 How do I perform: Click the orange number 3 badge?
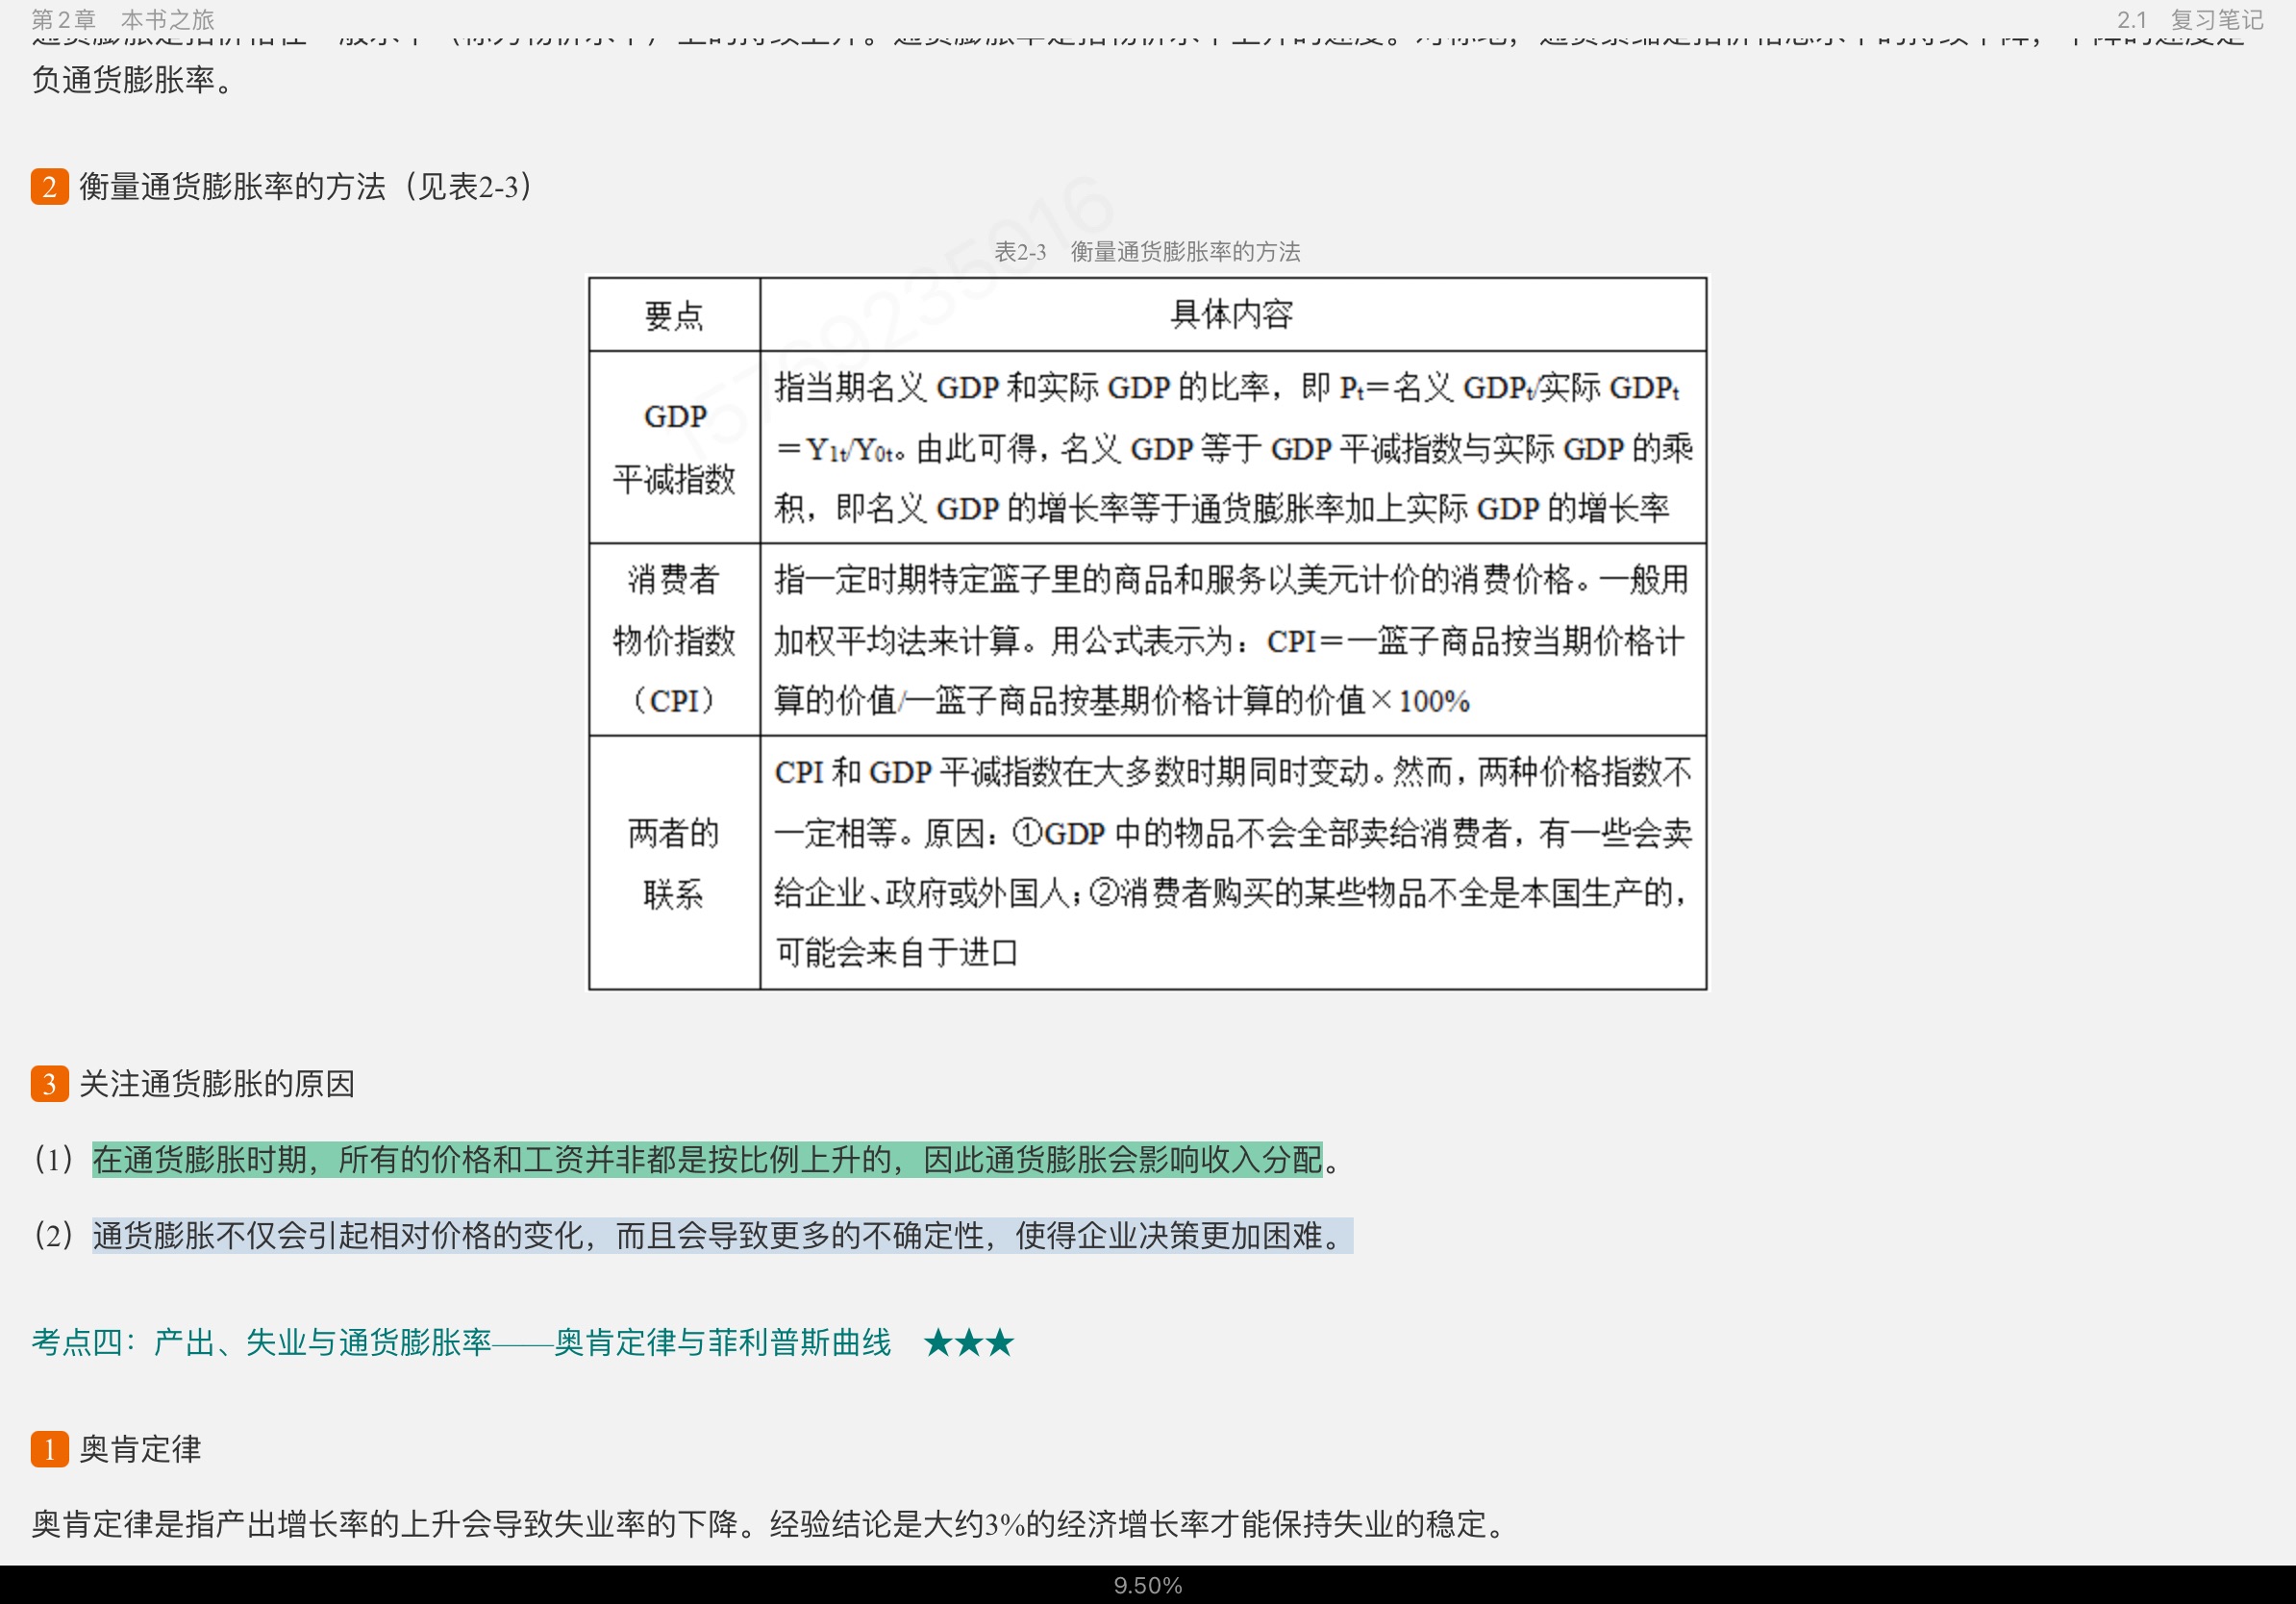[49, 1084]
